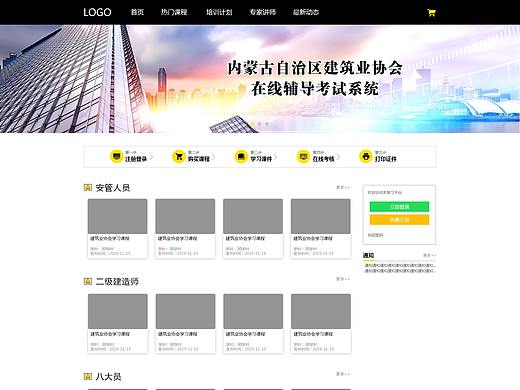Click the 安管人员 section heading
This screenshot has width=520, height=390.
(113, 188)
